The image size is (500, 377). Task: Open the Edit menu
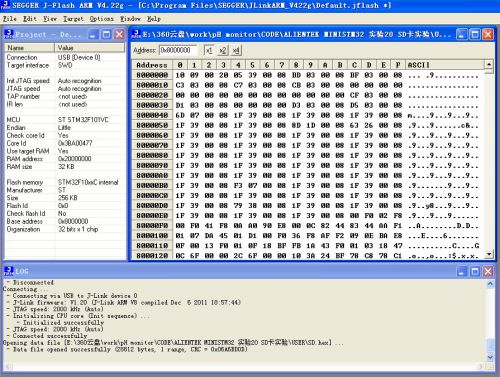[x=30, y=19]
